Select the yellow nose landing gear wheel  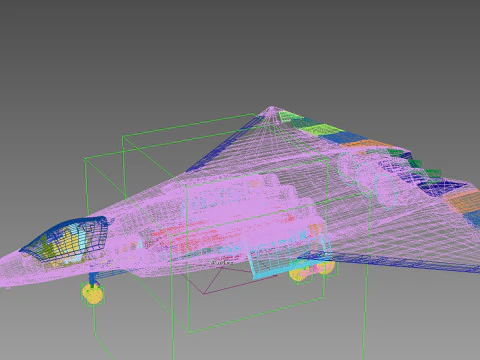point(93,293)
